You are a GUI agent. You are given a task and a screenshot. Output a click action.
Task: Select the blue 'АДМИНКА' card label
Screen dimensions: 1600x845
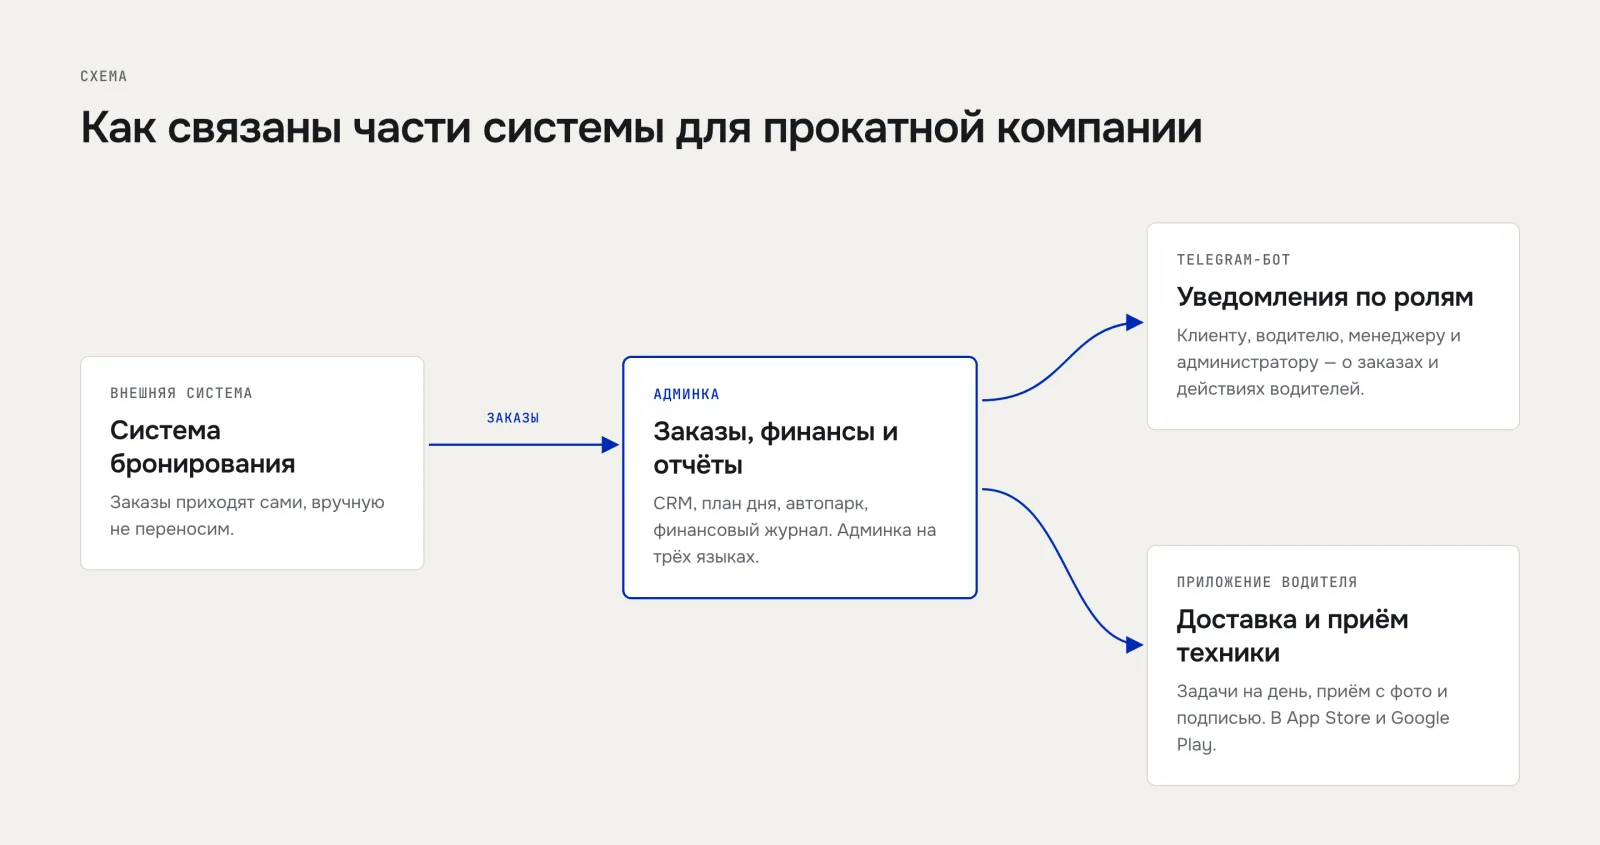686,394
